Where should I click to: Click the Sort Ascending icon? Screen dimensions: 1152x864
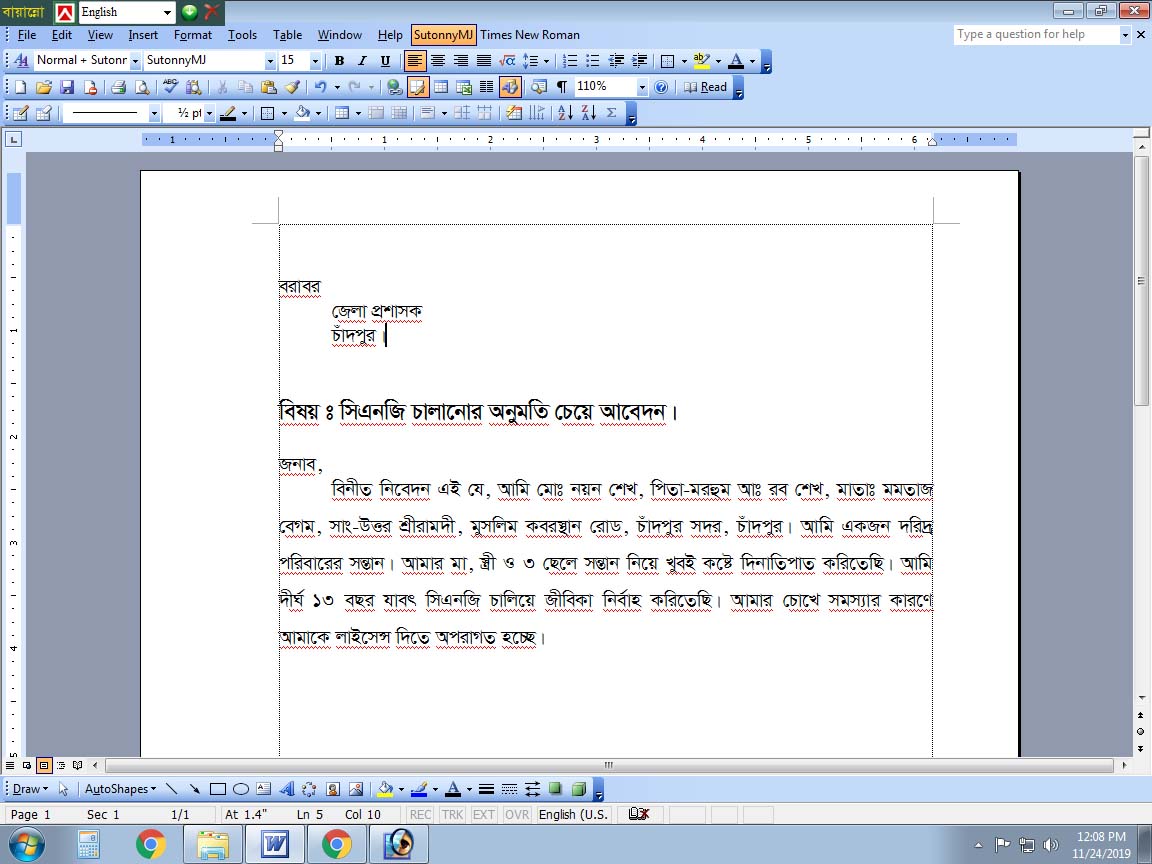(565, 113)
